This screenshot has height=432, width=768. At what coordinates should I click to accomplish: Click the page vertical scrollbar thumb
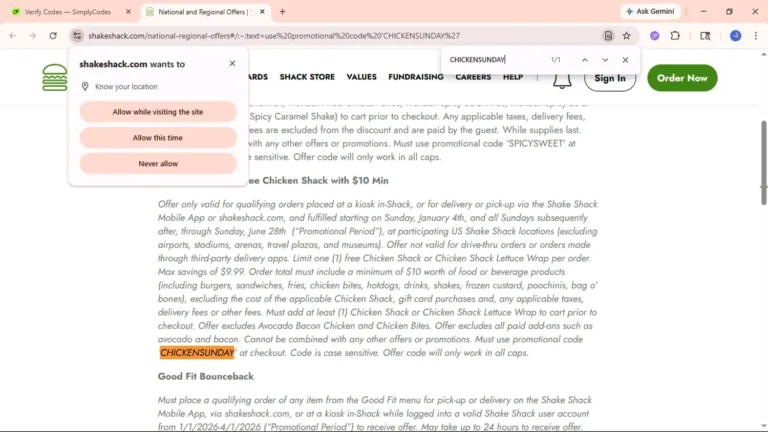pyautogui.click(x=763, y=163)
